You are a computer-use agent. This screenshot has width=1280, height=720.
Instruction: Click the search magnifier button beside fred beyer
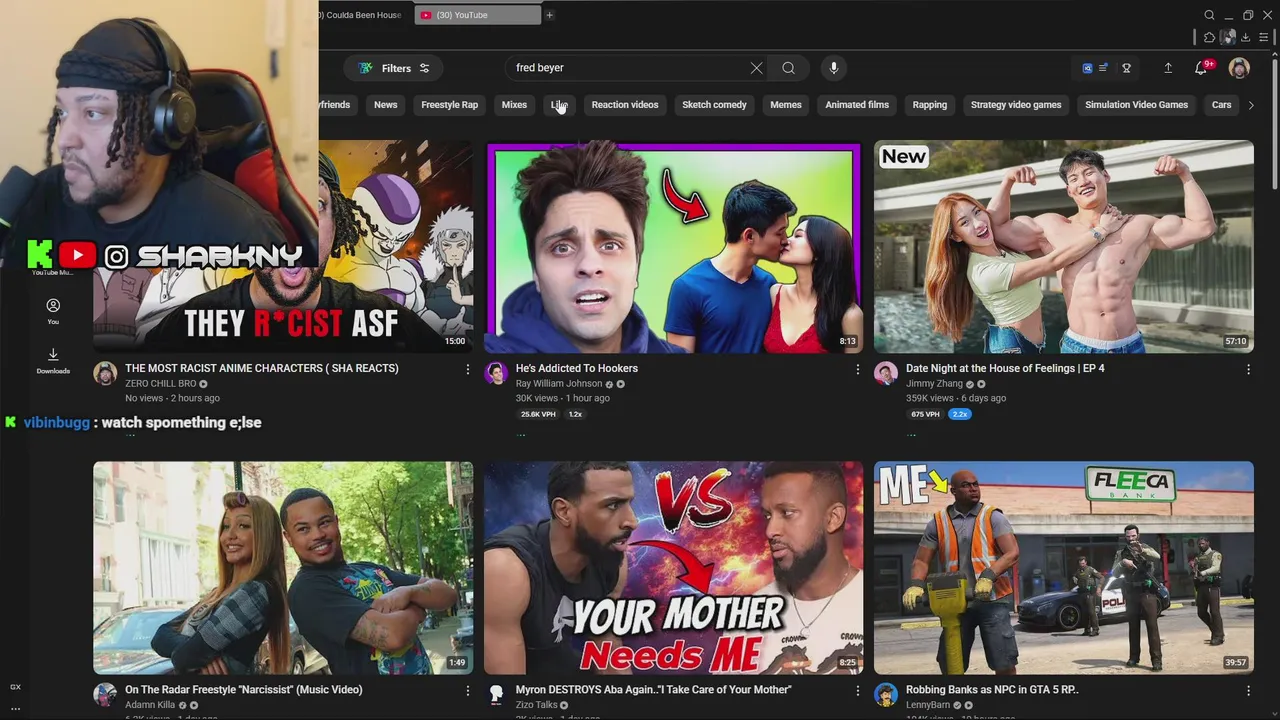coord(788,68)
